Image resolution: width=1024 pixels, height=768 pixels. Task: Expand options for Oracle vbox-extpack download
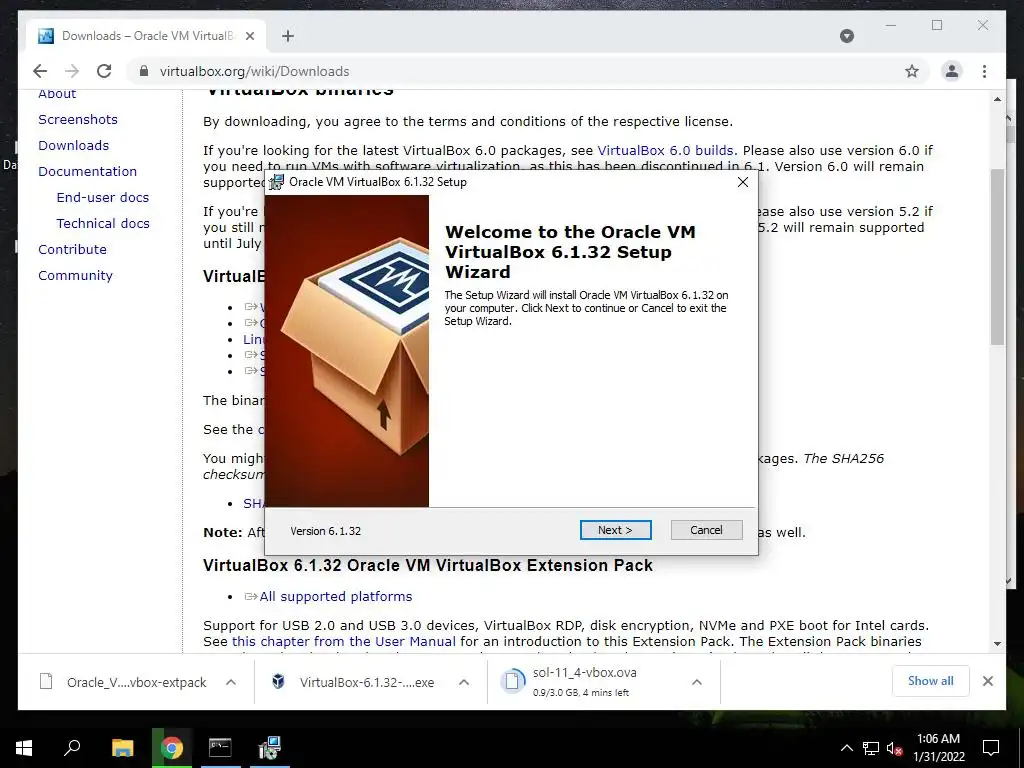pos(231,682)
